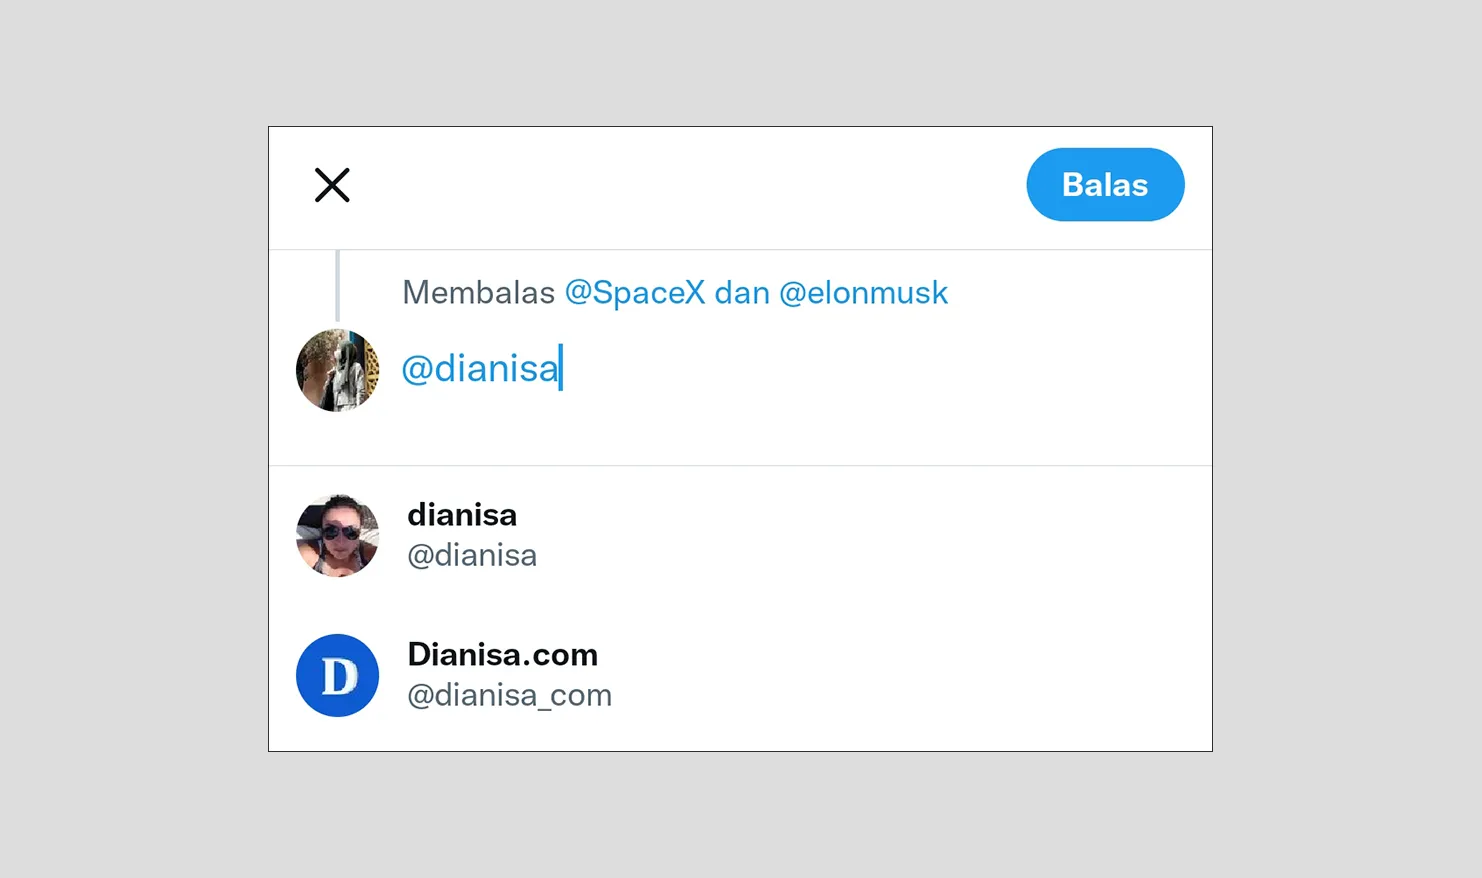Click the blinking text cursor area after @dianisa
Viewport: 1482px width, 878px height.
click(563, 369)
